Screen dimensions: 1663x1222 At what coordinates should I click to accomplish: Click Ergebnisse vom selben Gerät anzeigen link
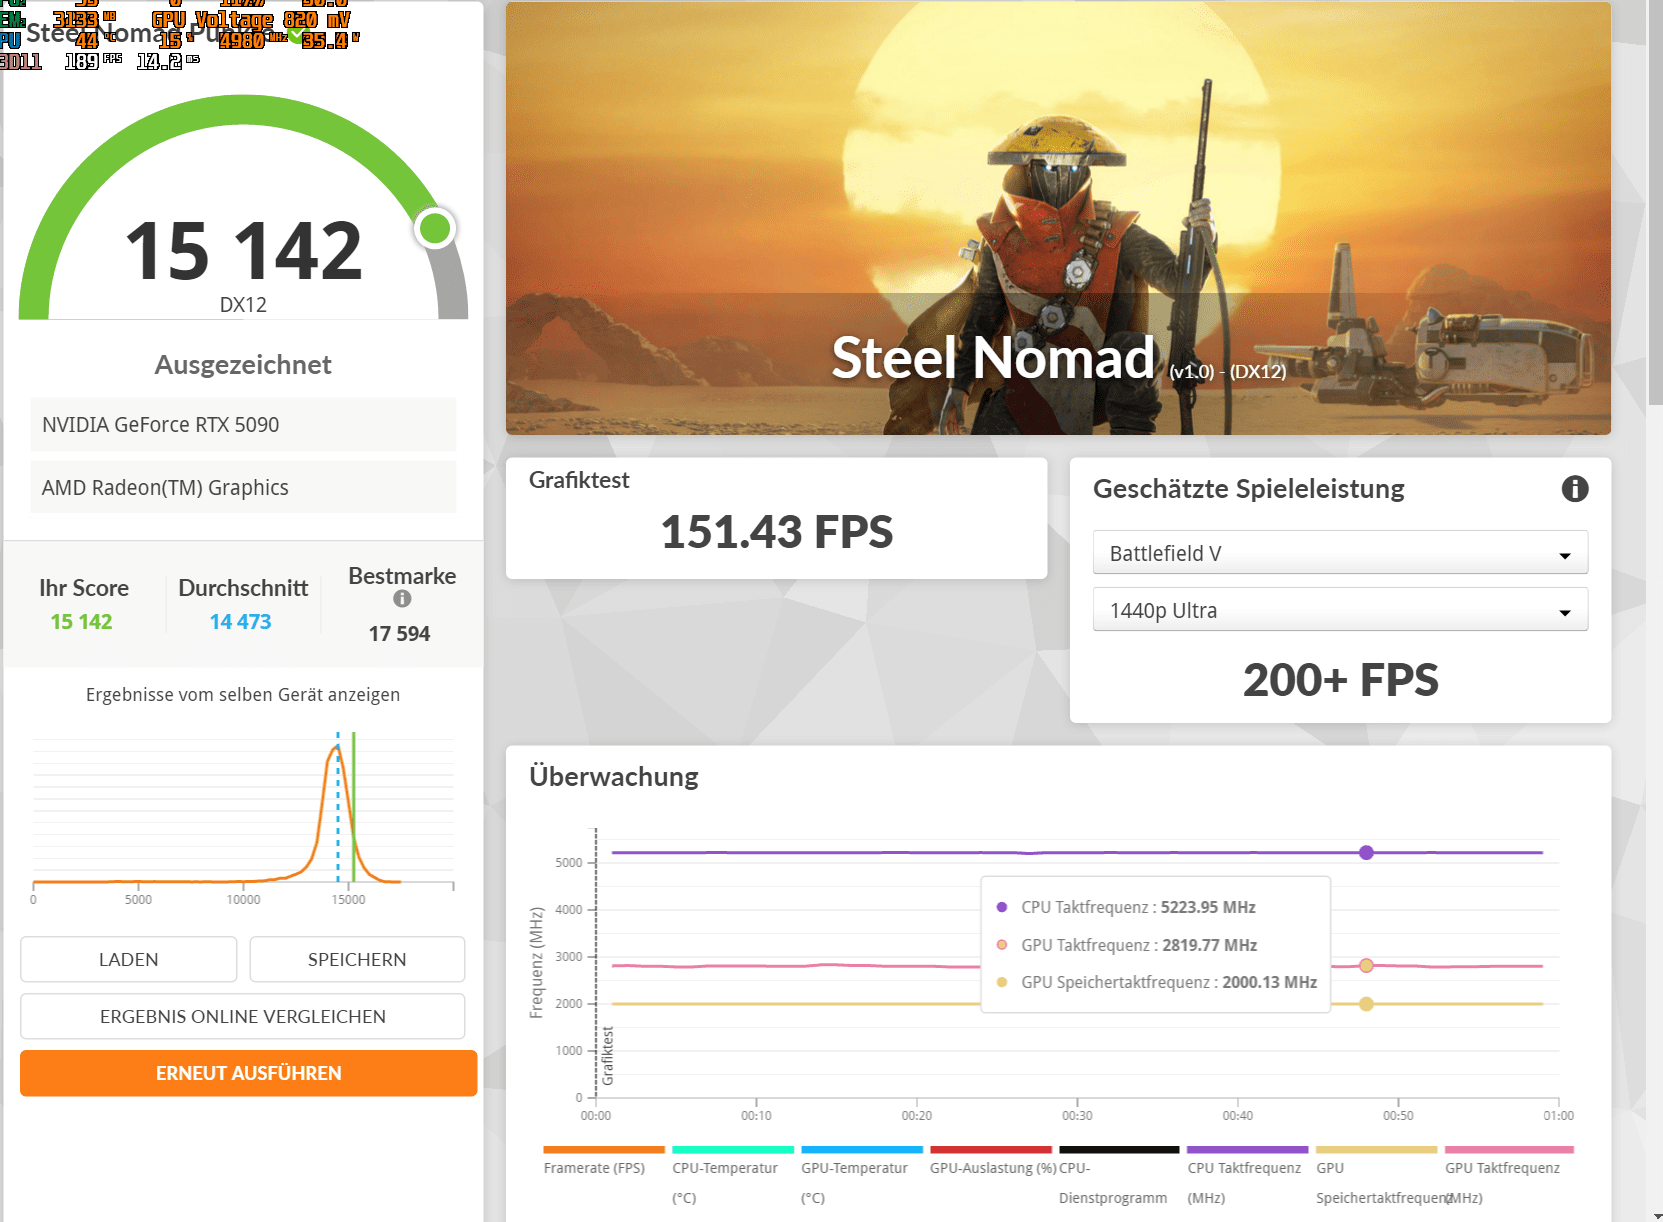click(243, 695)
